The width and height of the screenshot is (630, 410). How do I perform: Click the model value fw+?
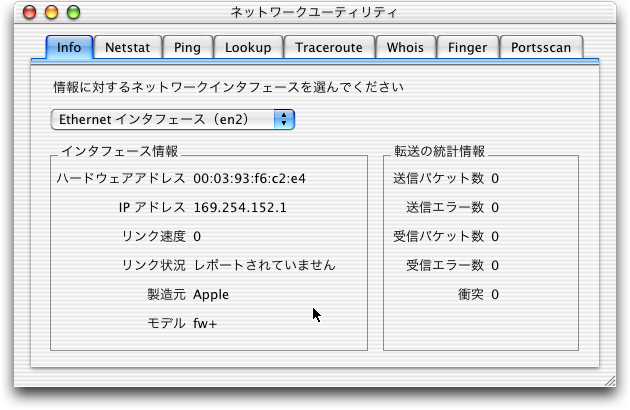tap(205, 324)
